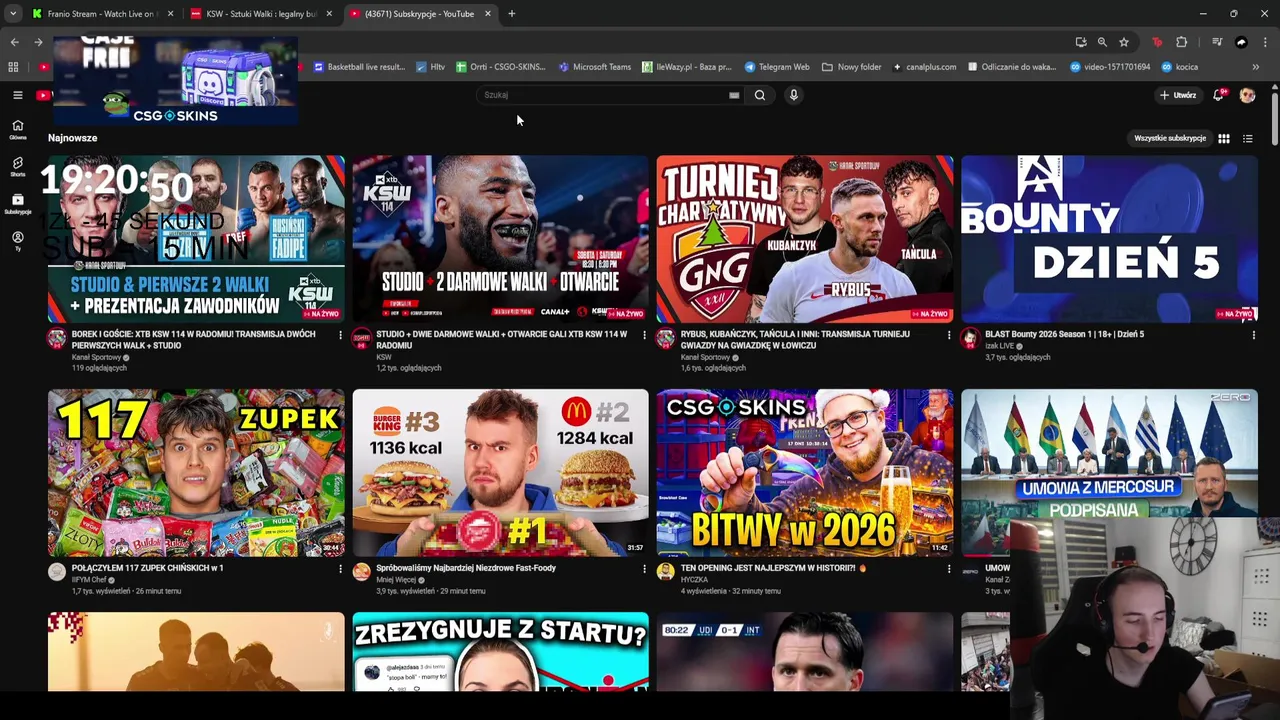The width and height of the screenshot is (1280, 720).
Task: Open the browser zoom magnifier icon
Action: click(1102, 42)
